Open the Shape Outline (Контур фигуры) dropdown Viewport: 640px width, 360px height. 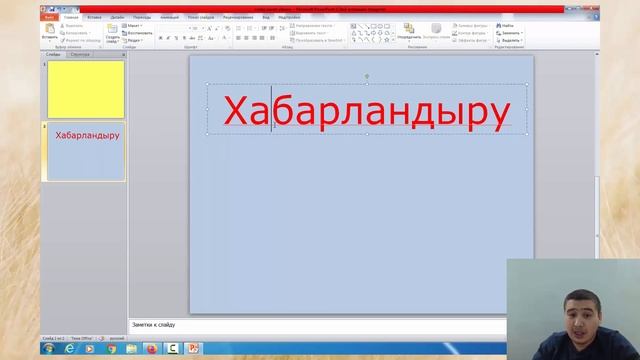[x=471, y=33]
